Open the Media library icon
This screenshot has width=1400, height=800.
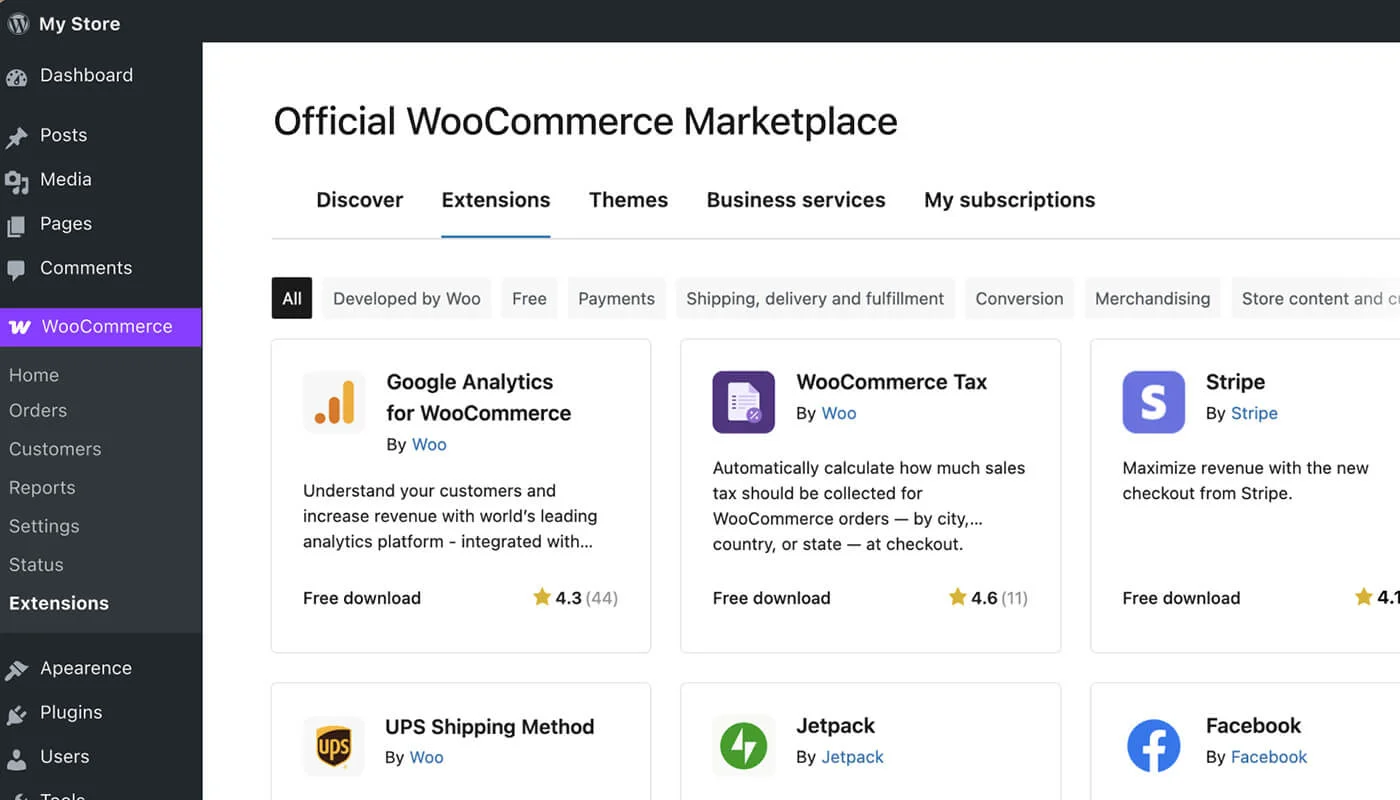pos(18,180)
